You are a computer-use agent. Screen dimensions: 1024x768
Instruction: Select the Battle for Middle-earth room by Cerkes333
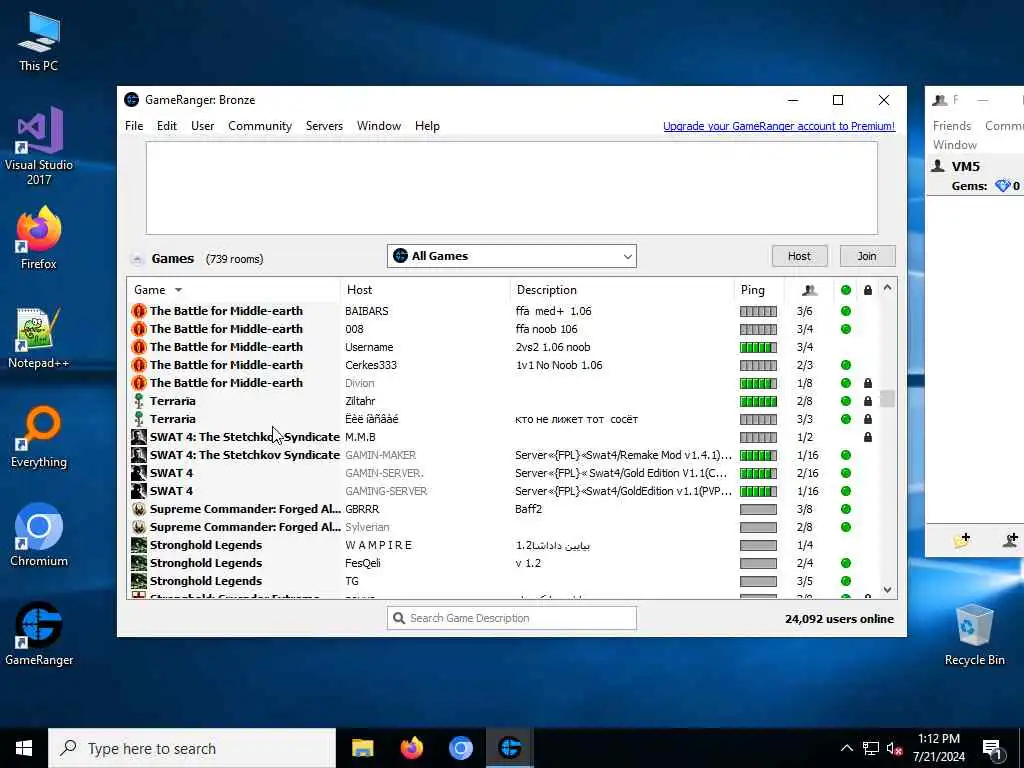tap(504, 365)
